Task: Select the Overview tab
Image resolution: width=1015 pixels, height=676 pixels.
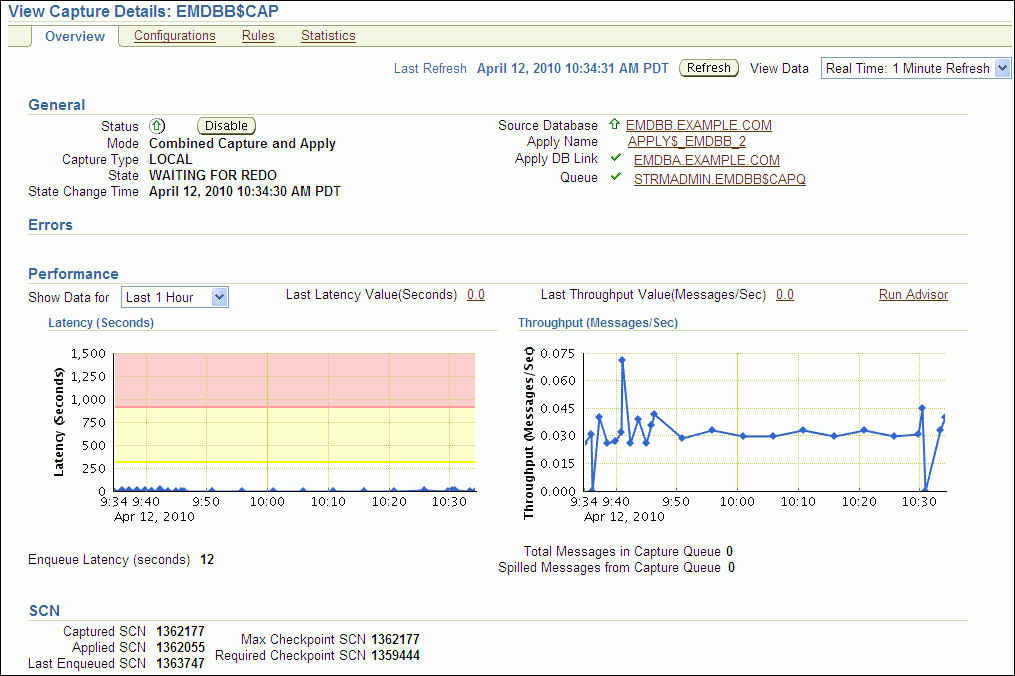Action: pos(75,36)
